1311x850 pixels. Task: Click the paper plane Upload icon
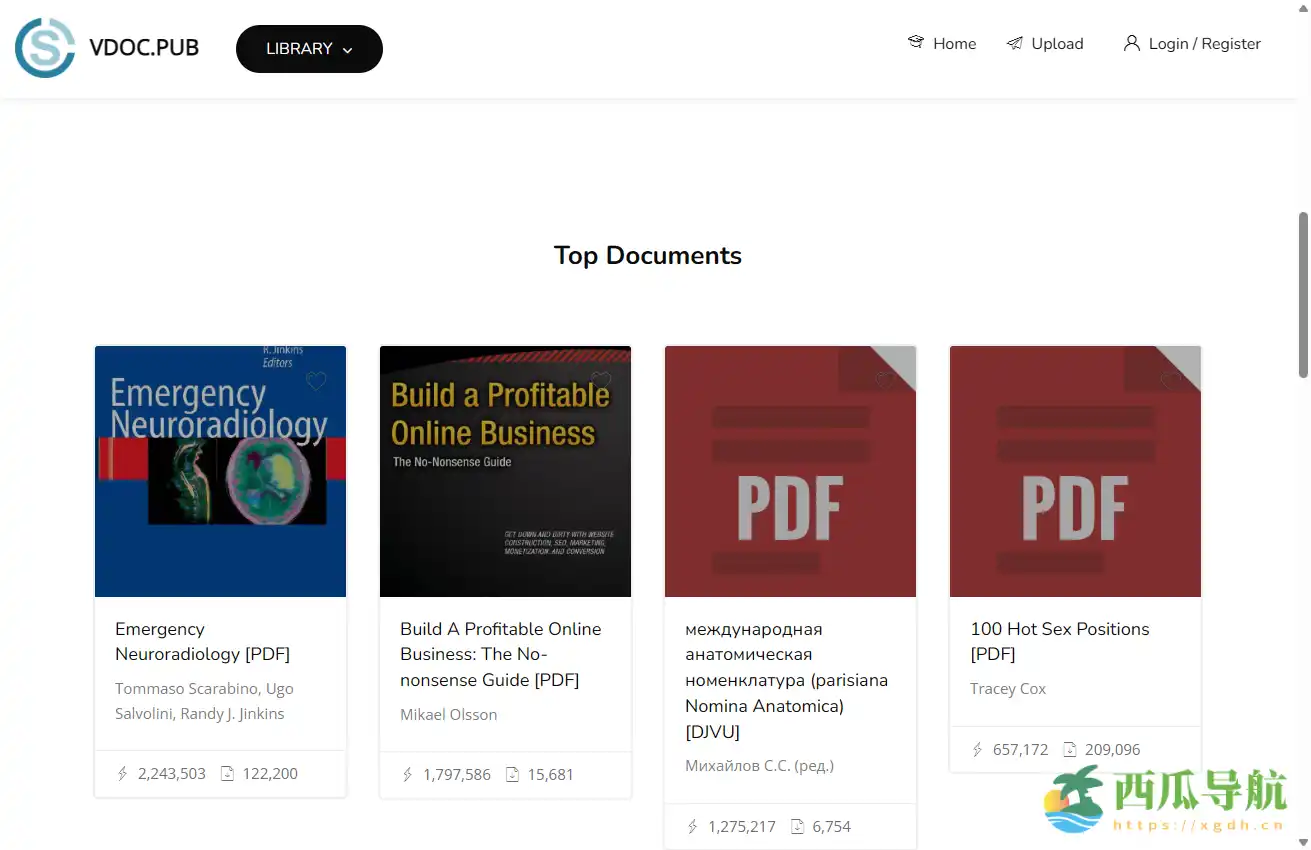(1014, 43)
